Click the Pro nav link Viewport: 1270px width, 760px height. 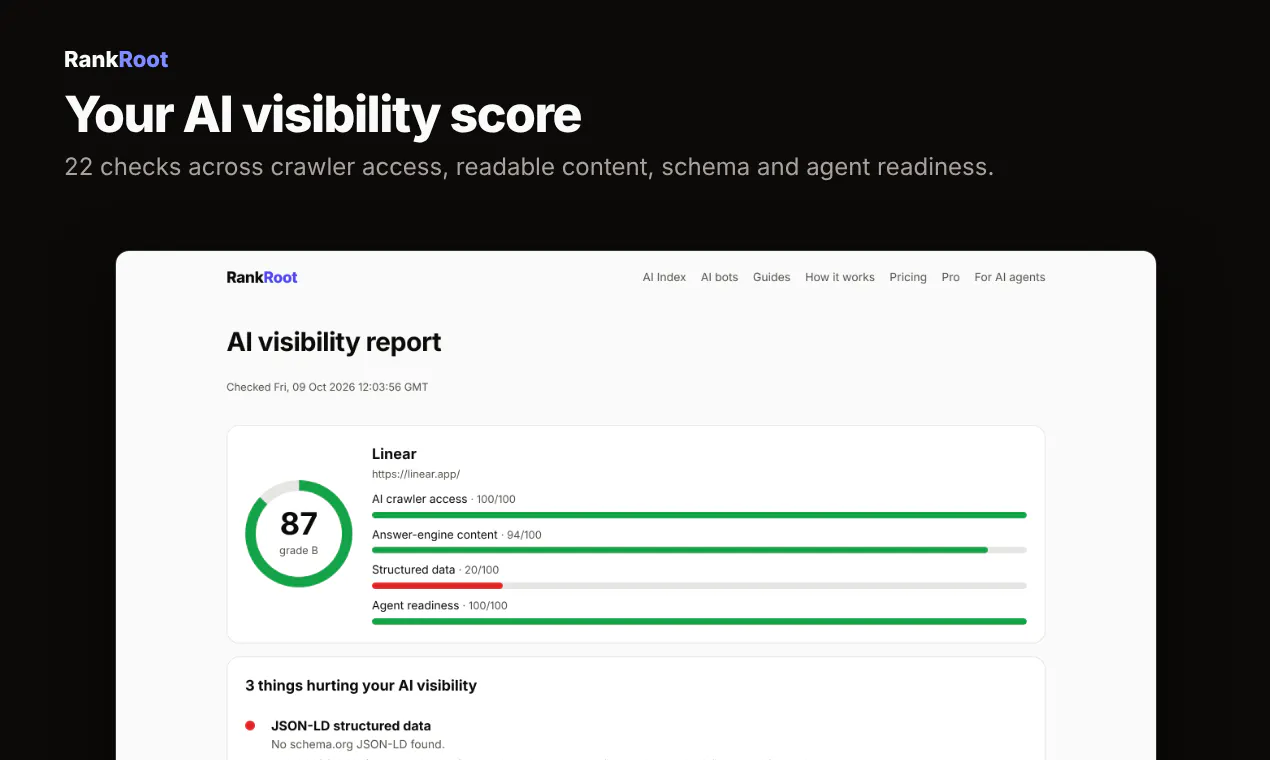pos(950,277)
